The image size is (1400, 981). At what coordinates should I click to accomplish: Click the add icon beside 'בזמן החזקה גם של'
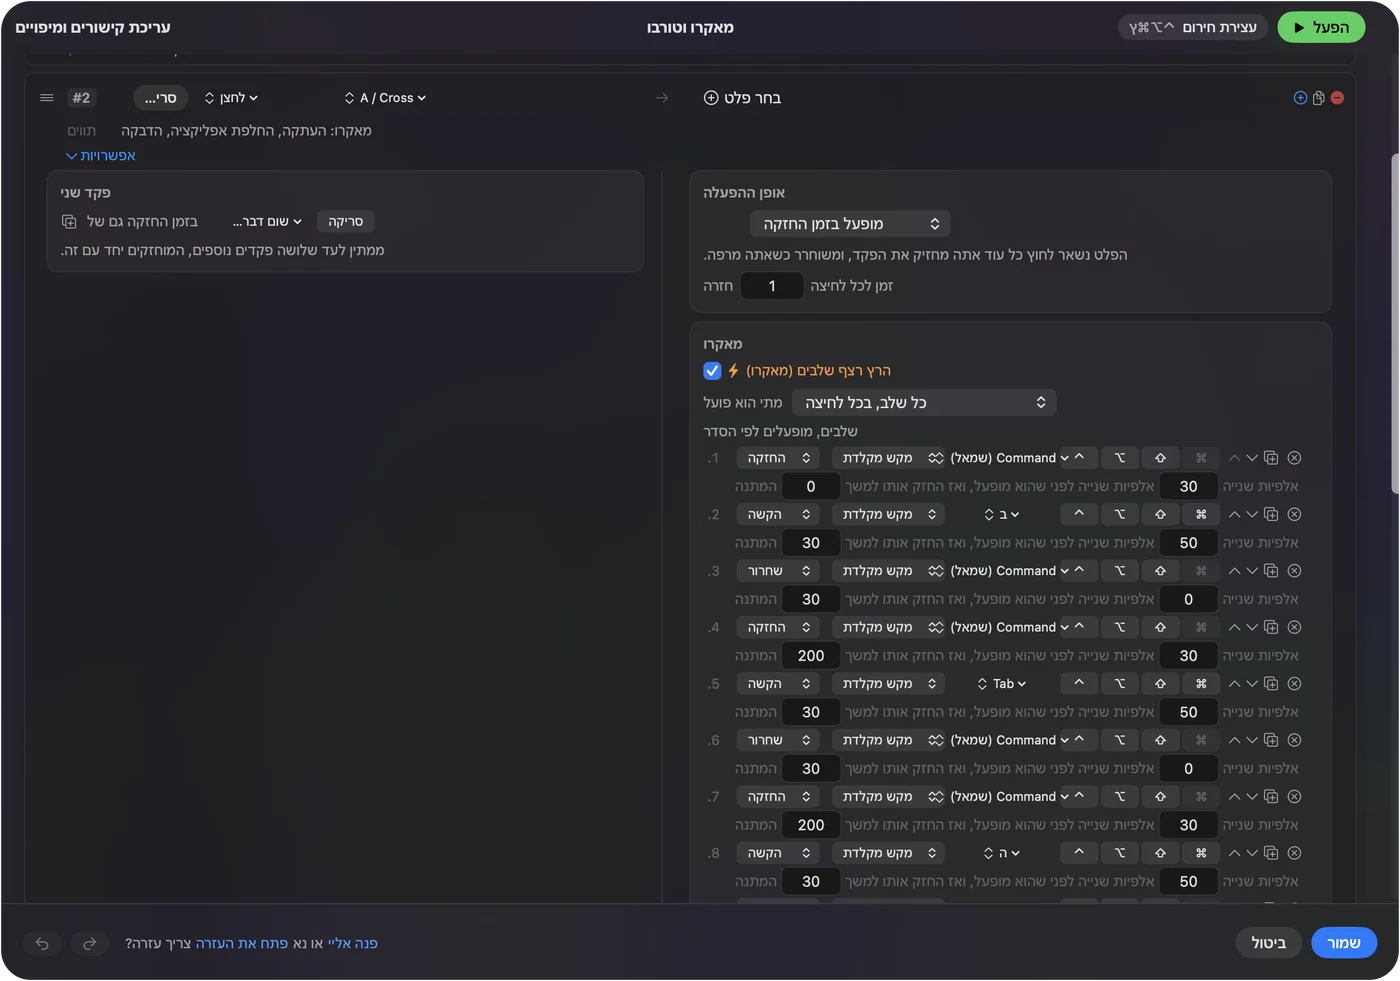pos(69,221)
